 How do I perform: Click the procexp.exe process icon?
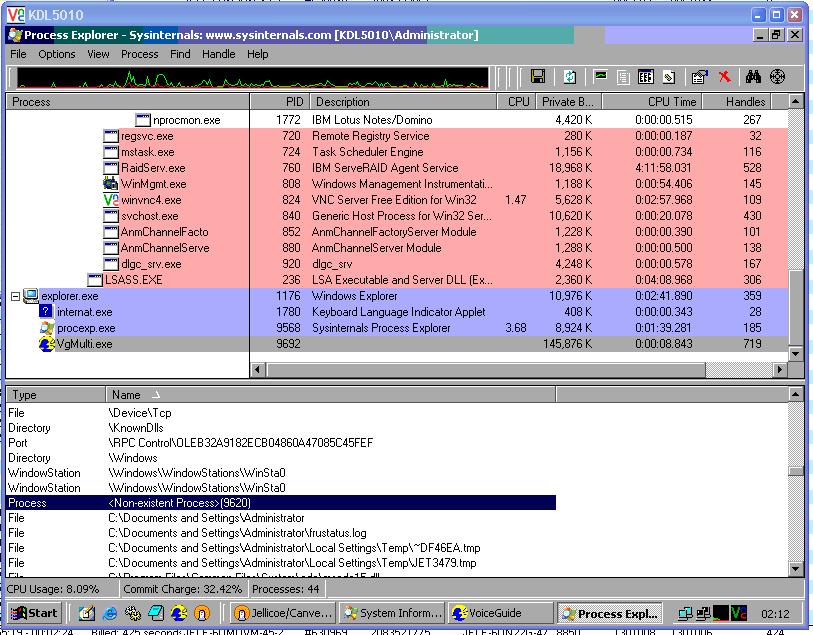pos(47,328)
